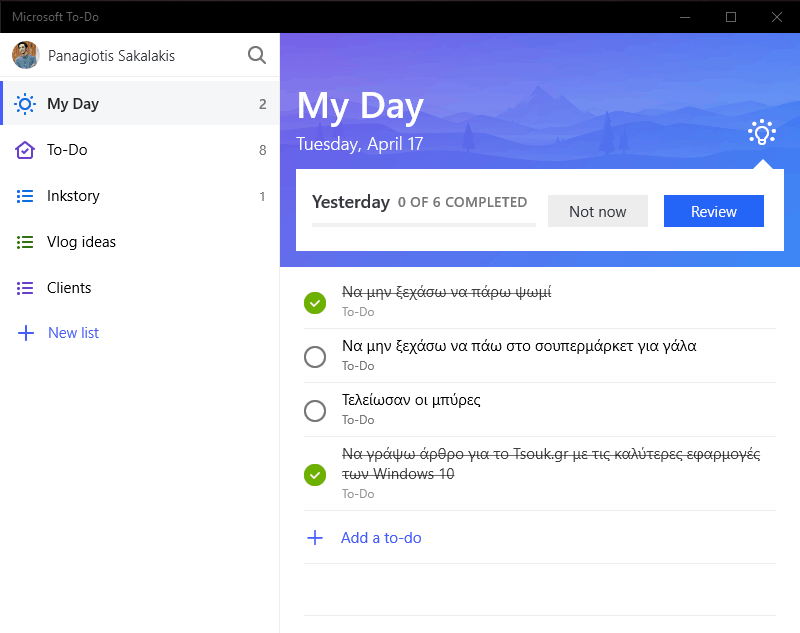Click the Review button
Viewport: 800px width, 633px height.
tap(713, 211)
